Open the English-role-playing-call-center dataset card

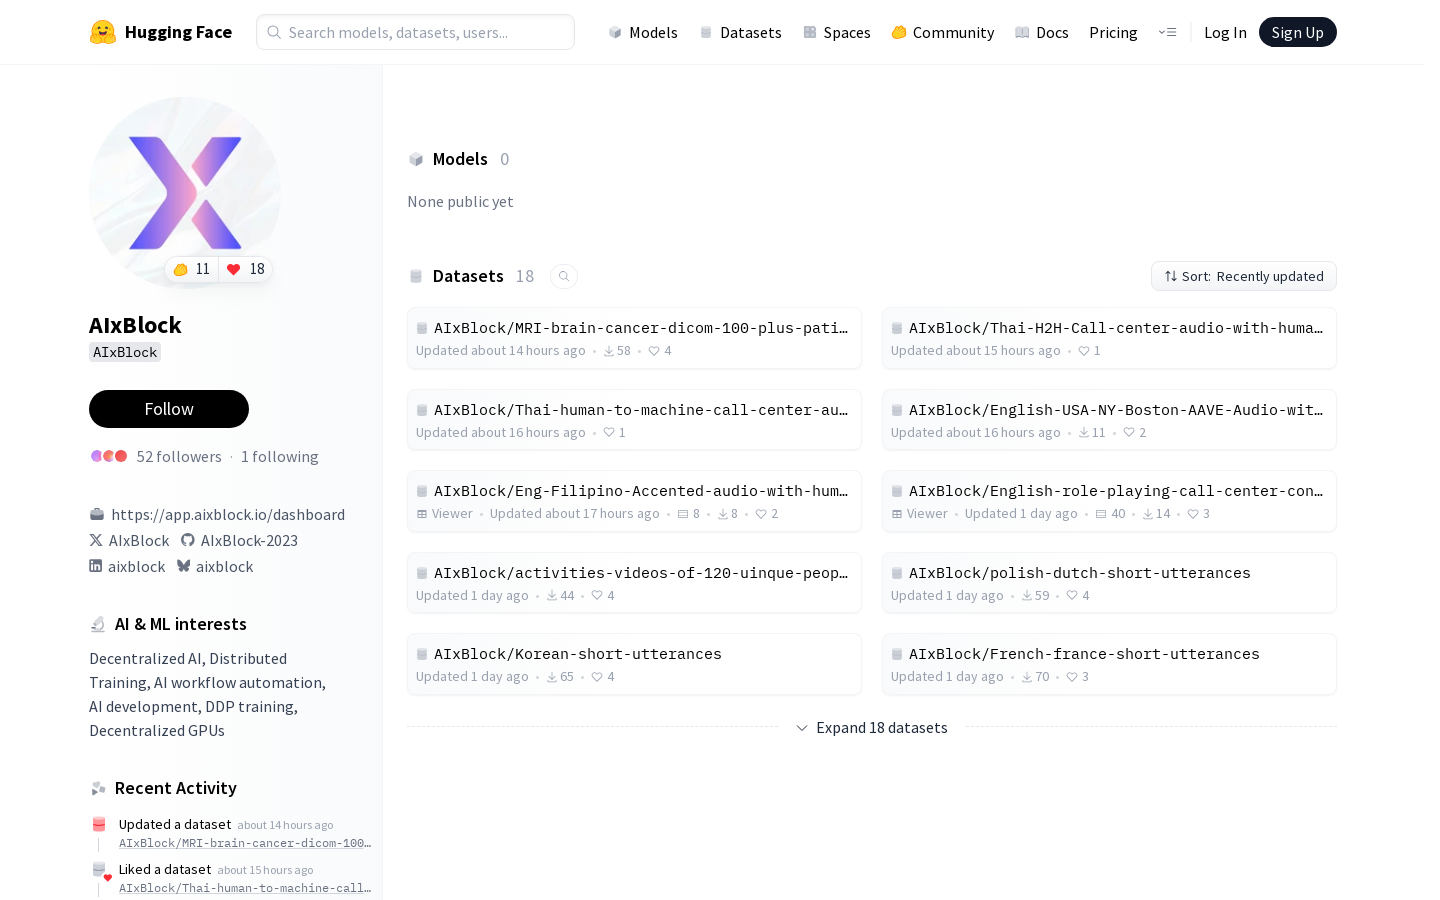click(1109, 501)
